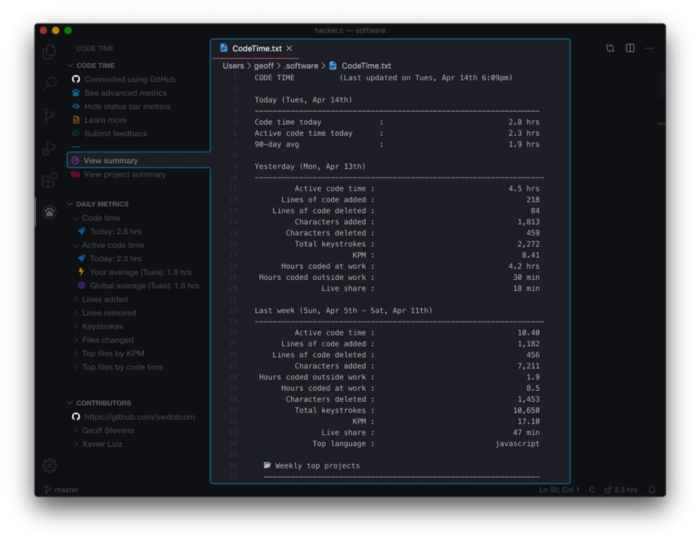700x542 pixels.
Task: Click Ln 50, Col 1 in status bar
Action: [559, 490]
